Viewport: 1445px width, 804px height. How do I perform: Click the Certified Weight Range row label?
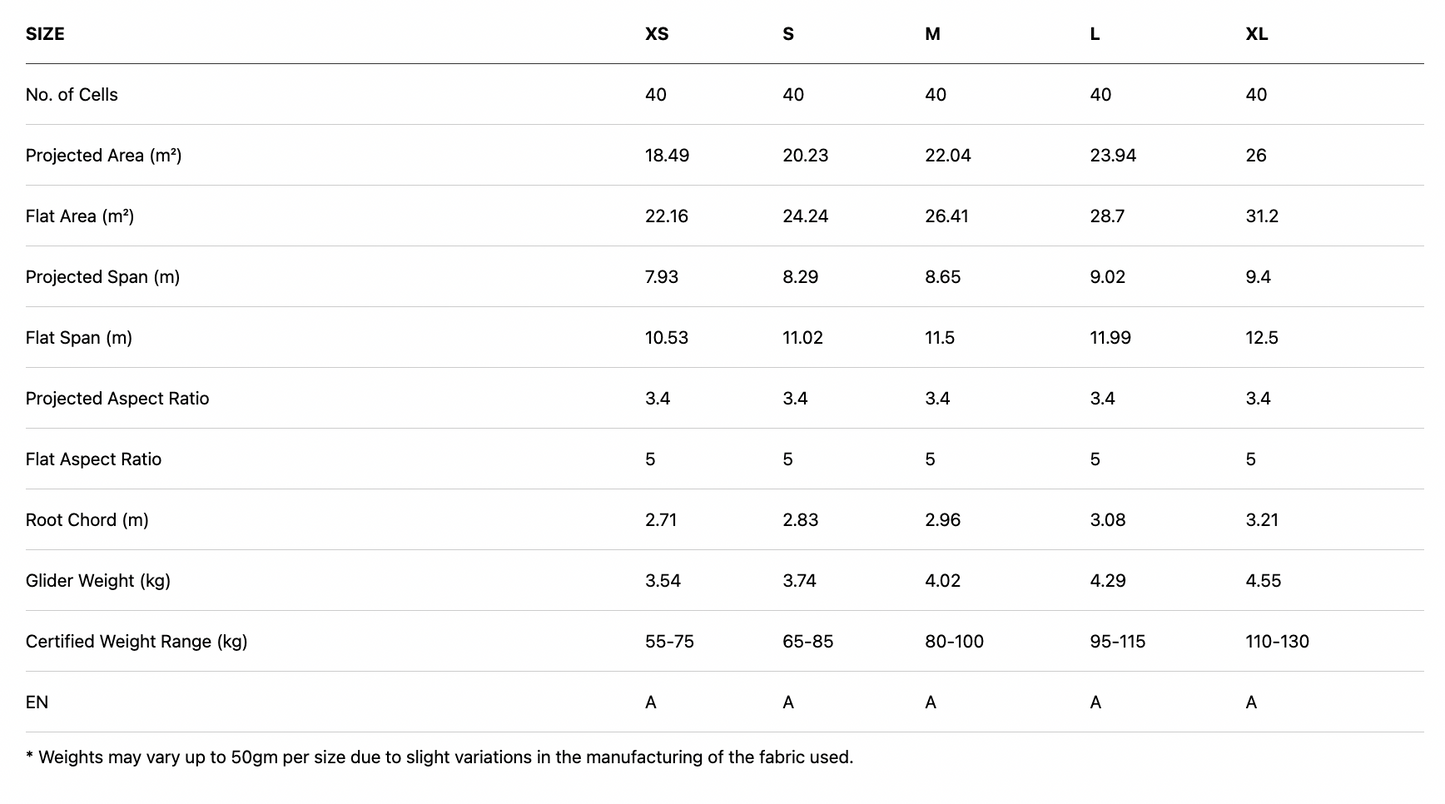click(x=137, y=642)
